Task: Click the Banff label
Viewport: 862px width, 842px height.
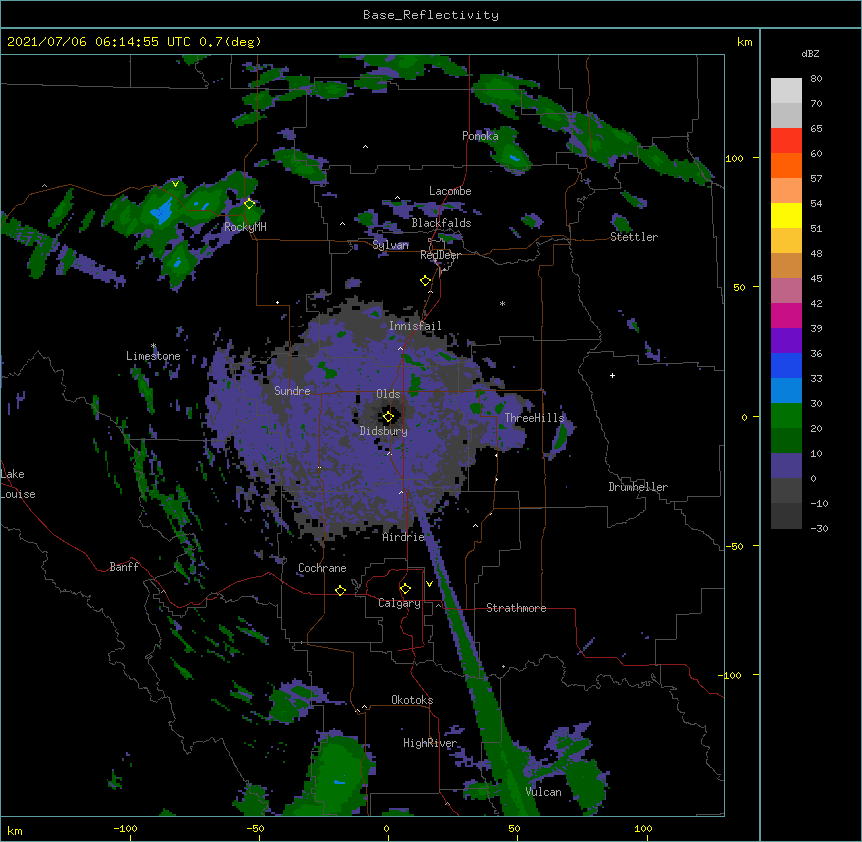Action: [x=124, y=567]
